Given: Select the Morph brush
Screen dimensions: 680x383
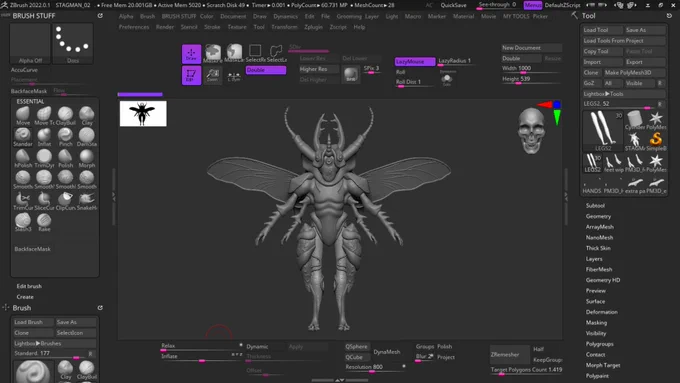Looking at the screenshot, I should (87, 158).
